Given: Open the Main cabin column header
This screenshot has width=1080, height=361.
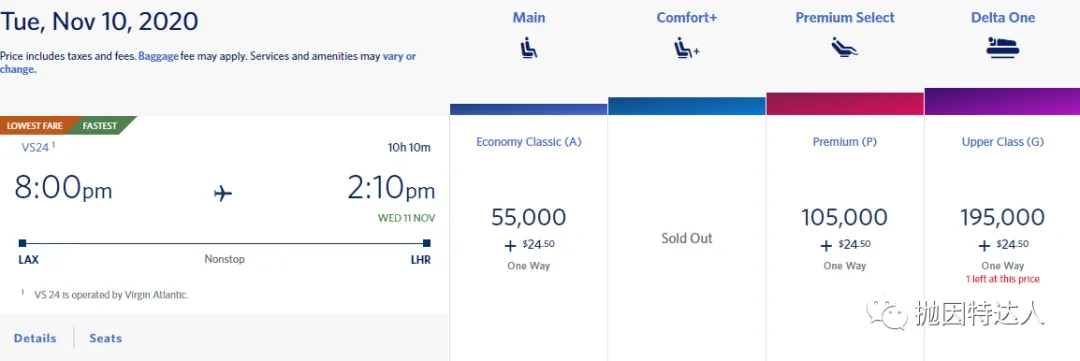Looking at the screenshot, I should click(528, 18).
